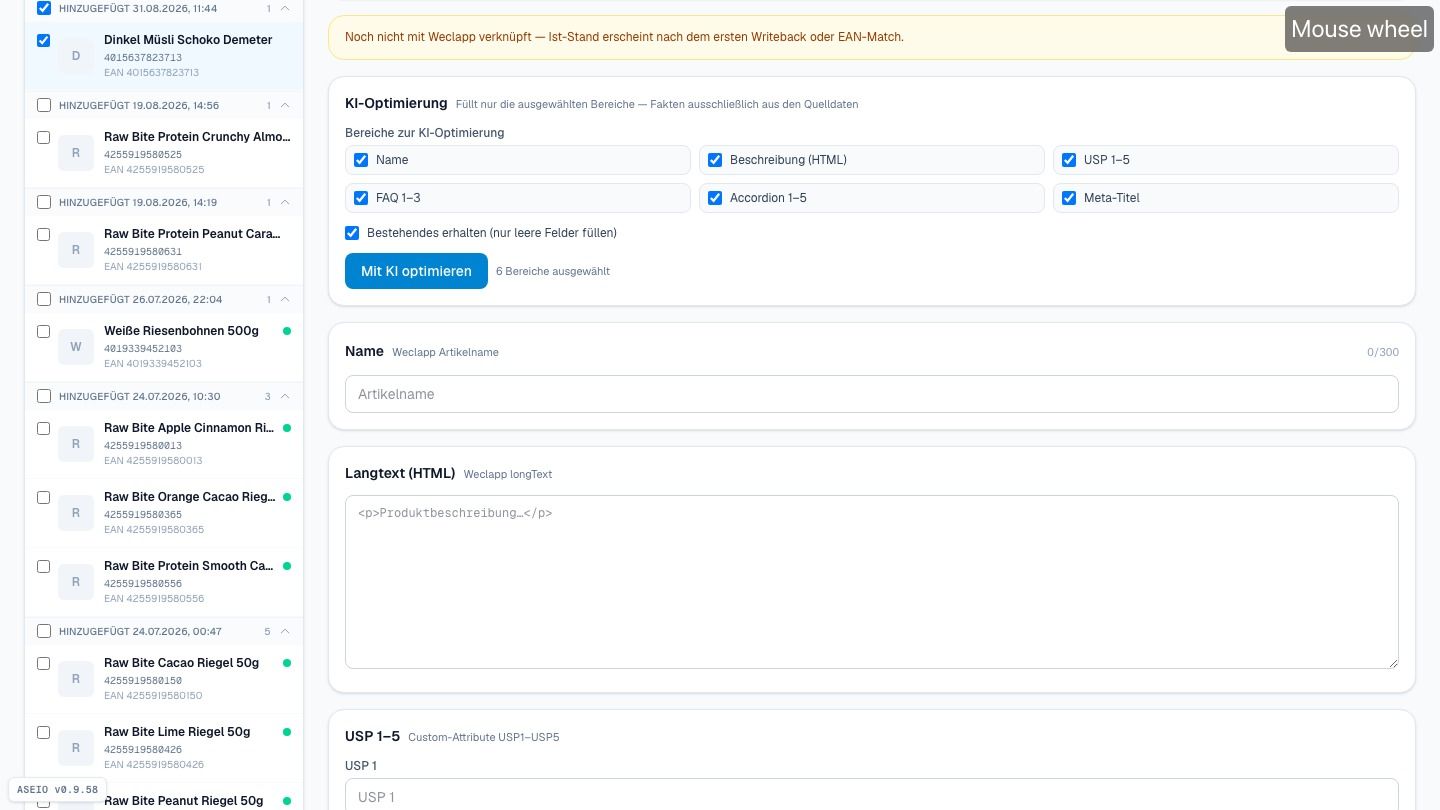
Task: Check the group added 24.07.2026, 00:47
Action: (43, 631)
